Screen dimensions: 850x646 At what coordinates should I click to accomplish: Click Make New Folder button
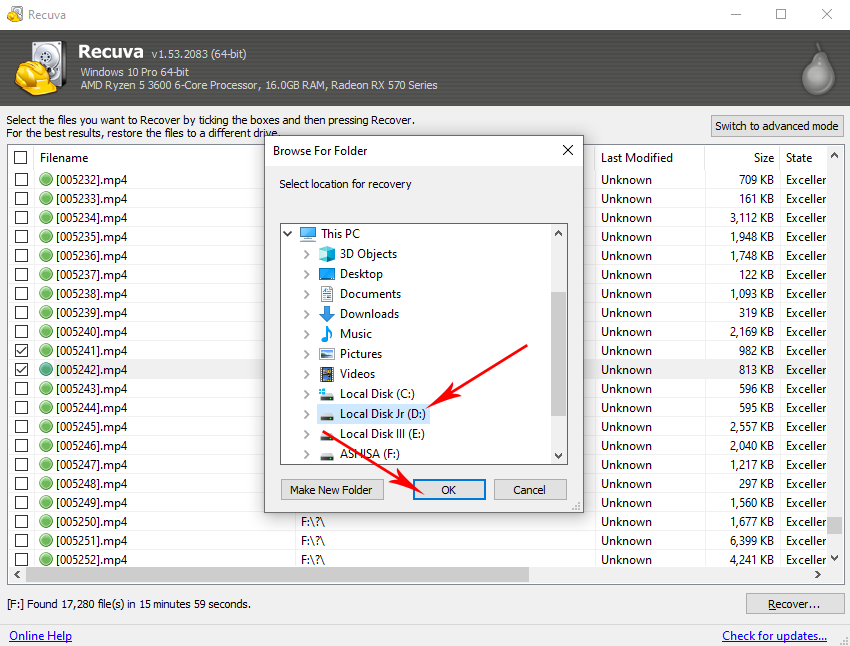tap(332, 490)
